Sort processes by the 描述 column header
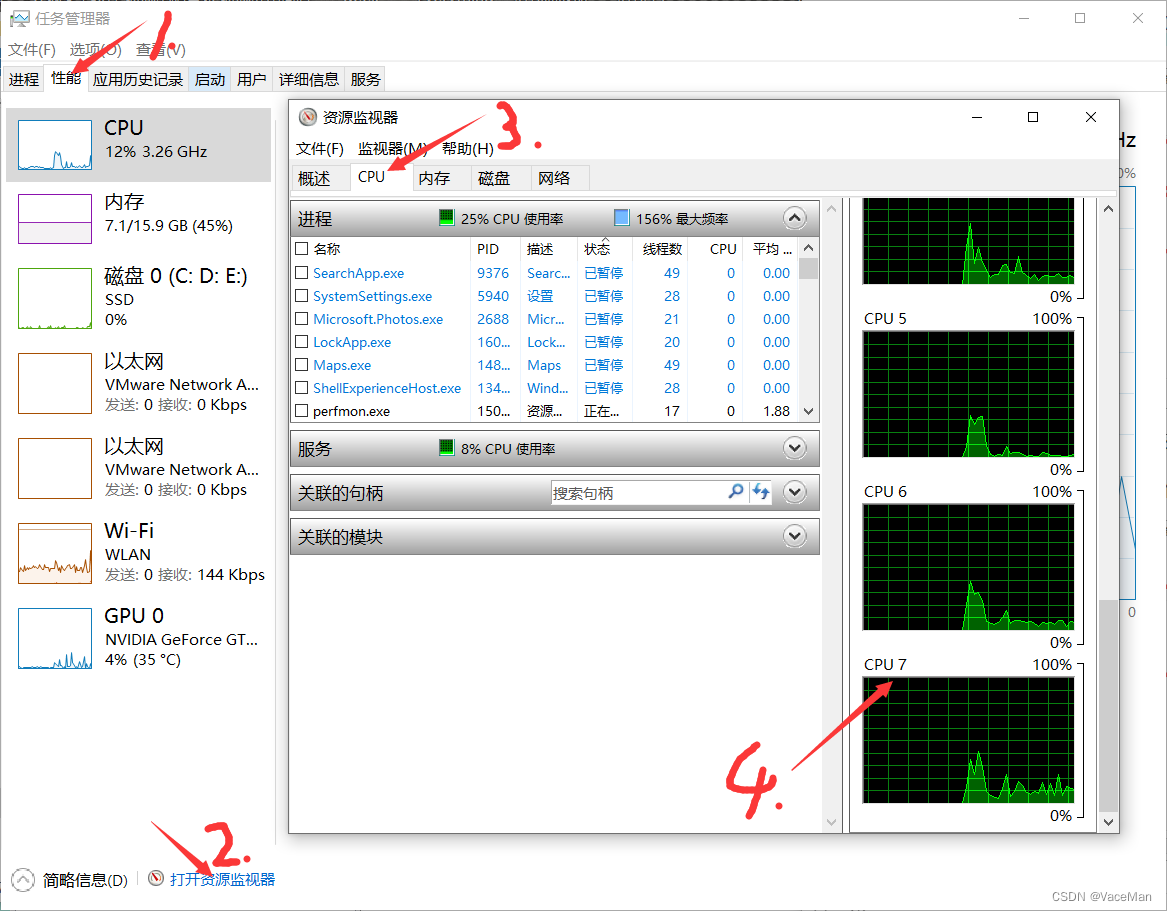The height and width of the screenshot is (911, 1167). (x=549, y=249)
